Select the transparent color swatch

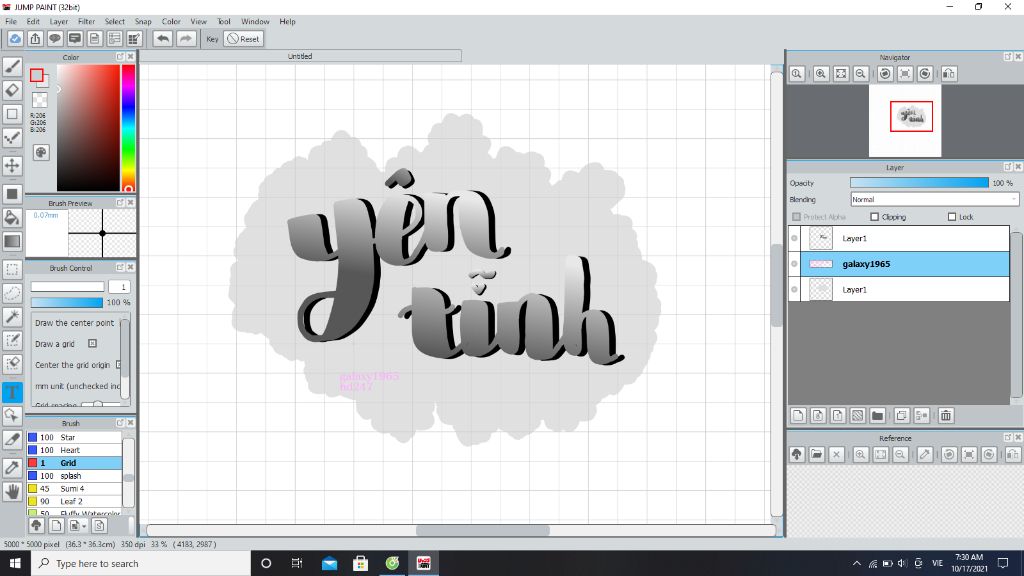tap(40, 100)
